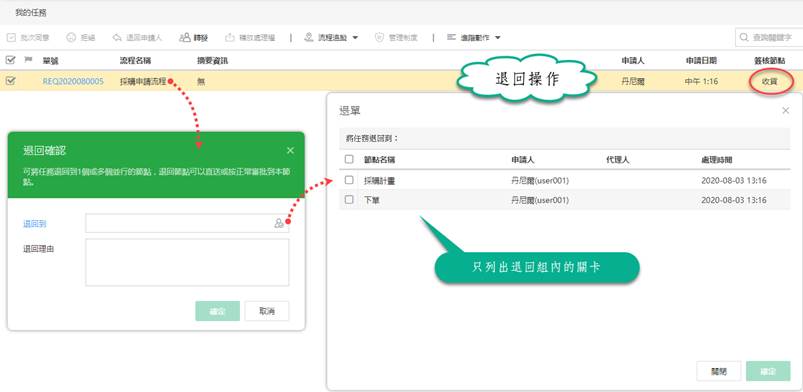Uncheck the REQ2020080005 row checkbox
This screenshot has height=392, width=803.
coord(10,80)
